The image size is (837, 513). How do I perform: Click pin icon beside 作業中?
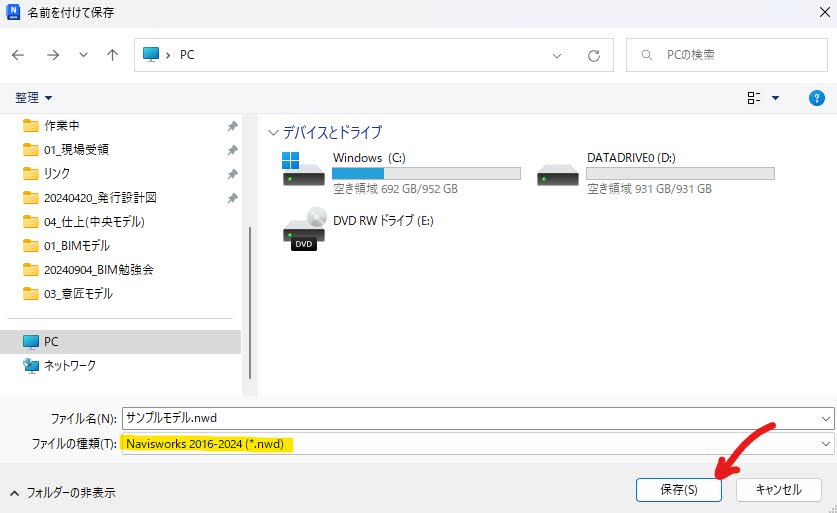pyautogui.click(x=232, y=126)
